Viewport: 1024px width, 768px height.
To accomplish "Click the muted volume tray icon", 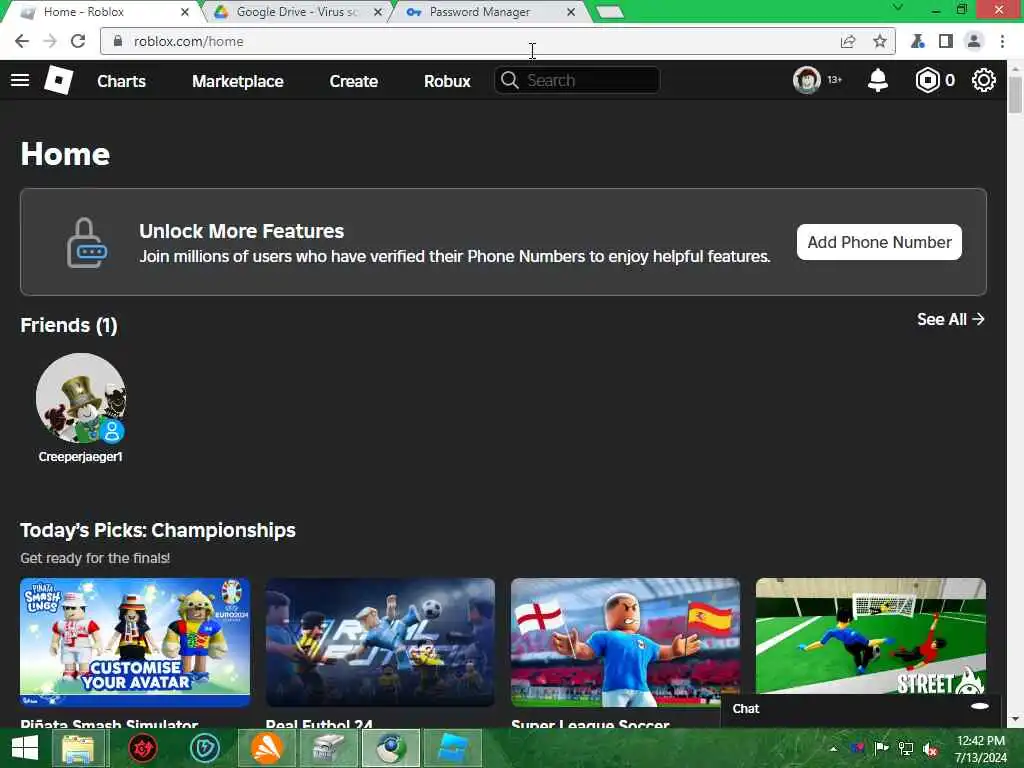I will [x=931, y=748].
